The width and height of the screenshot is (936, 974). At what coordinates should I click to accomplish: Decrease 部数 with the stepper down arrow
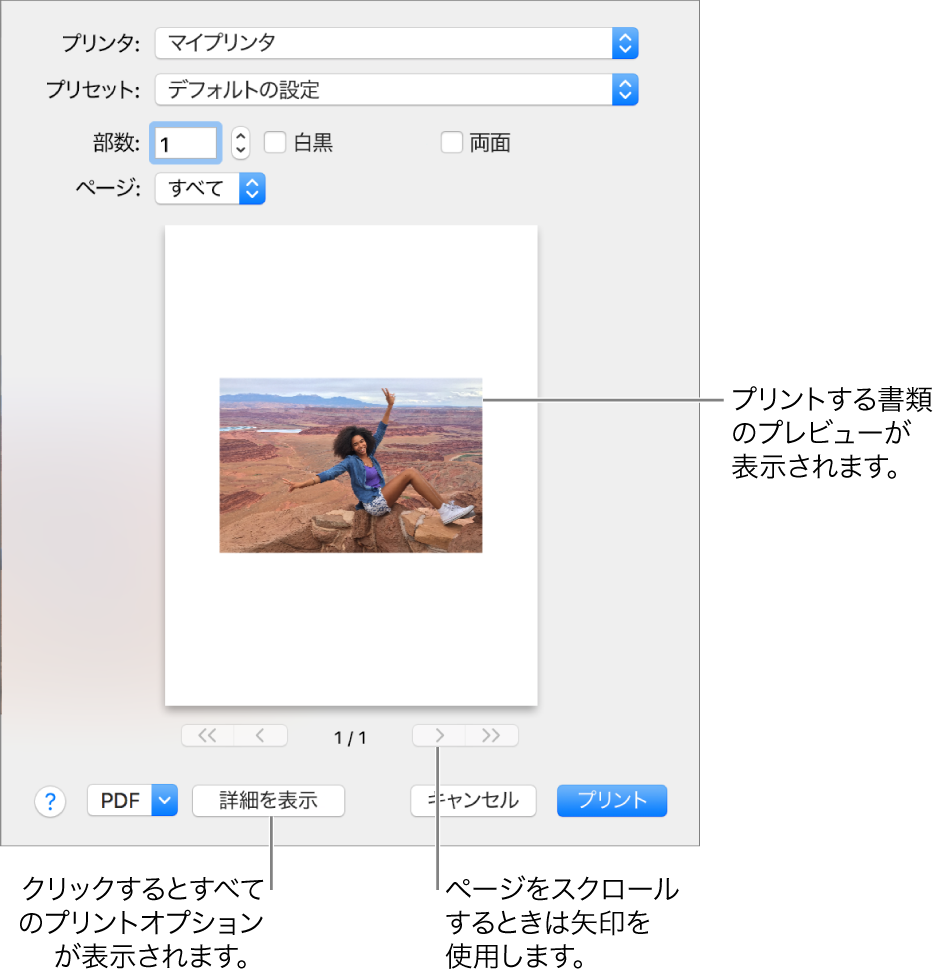(240, 148)
